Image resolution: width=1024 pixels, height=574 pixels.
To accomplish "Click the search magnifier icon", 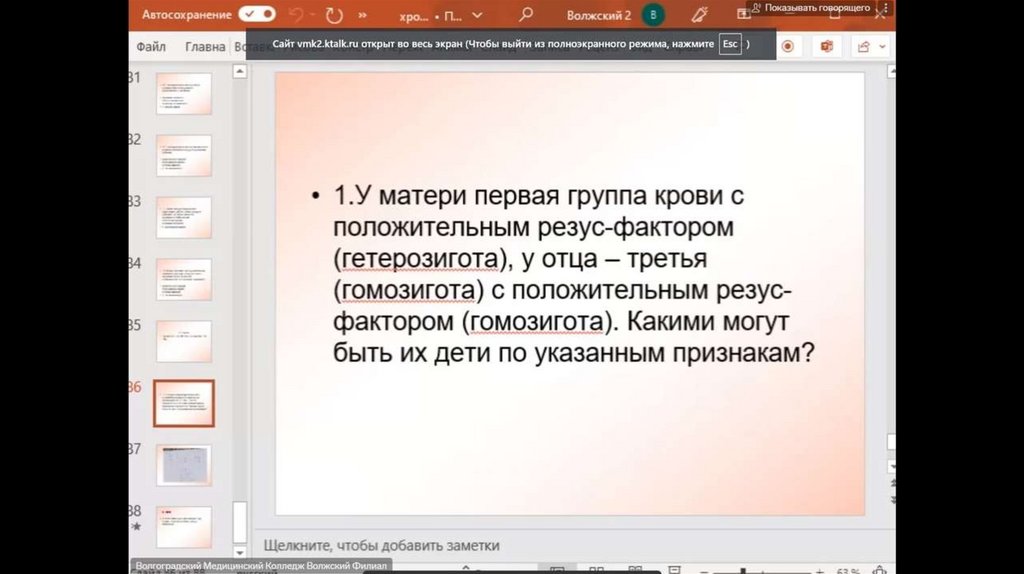I will click(x=526, y=15).
